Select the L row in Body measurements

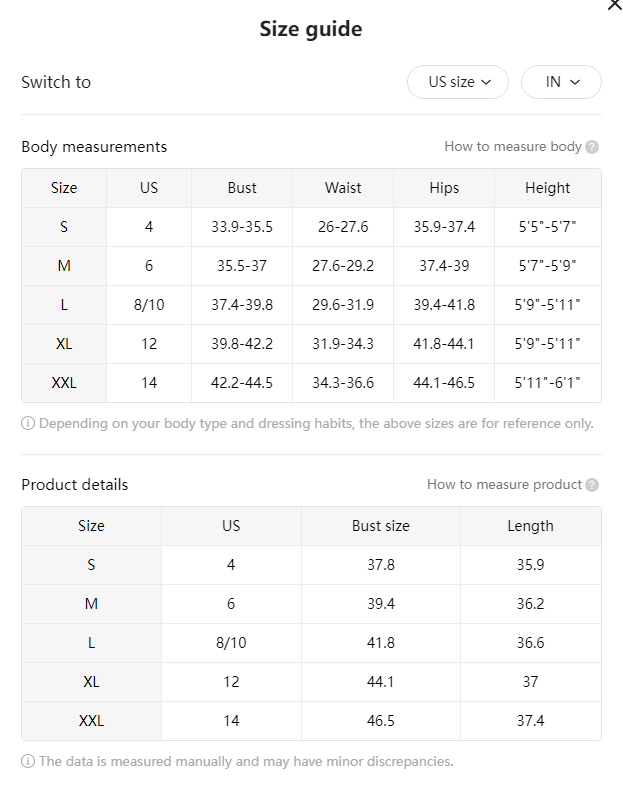[311, 305]
